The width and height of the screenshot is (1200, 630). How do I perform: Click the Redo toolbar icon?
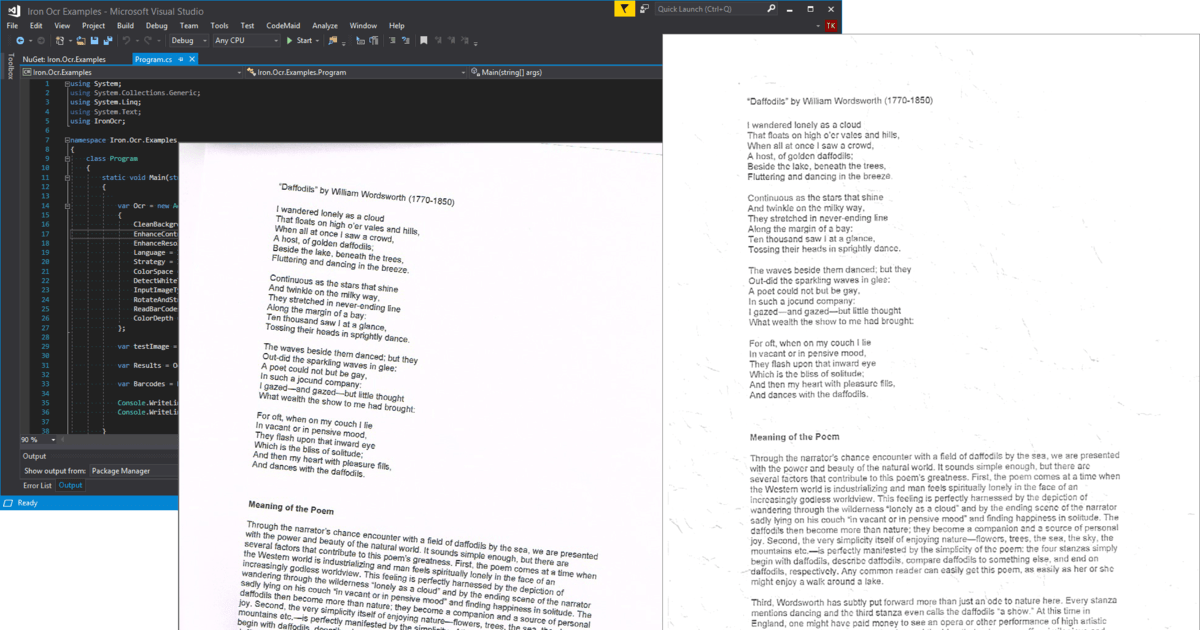tap(146, 41)
